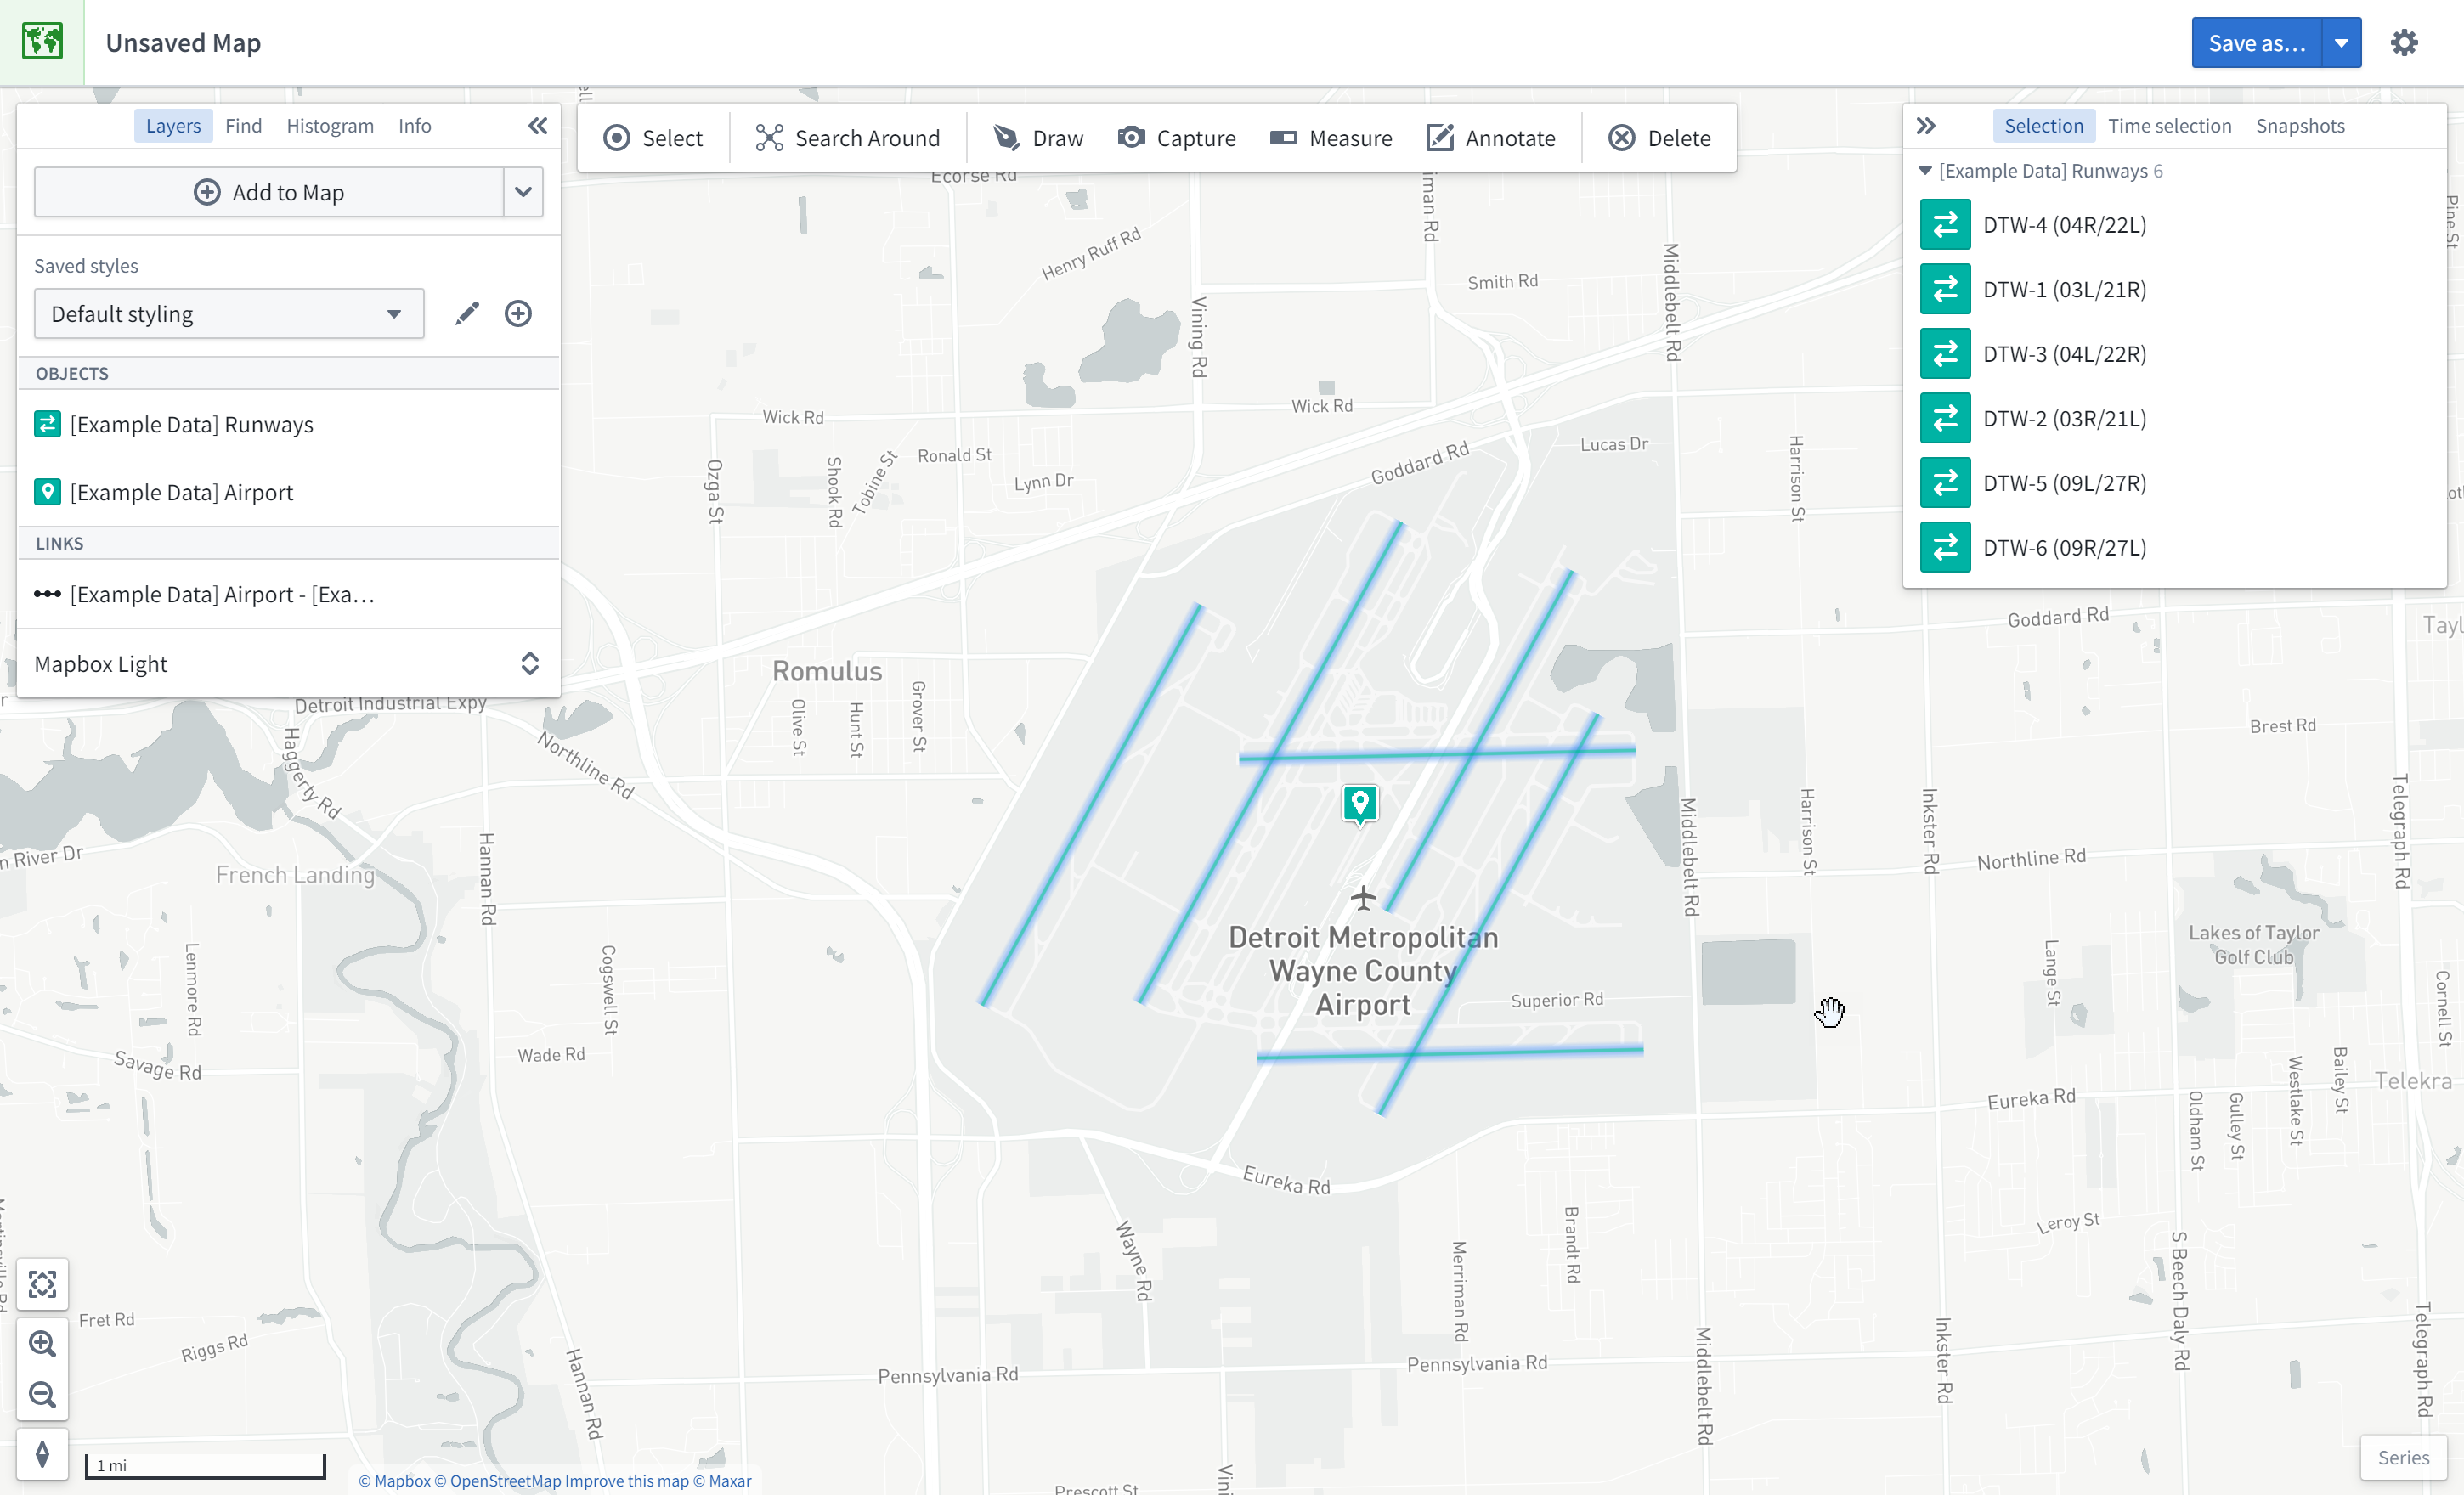Expand the Add to Map dropdown
2464x1495 pixels.
pyautogui.click(x=524, y=192)
